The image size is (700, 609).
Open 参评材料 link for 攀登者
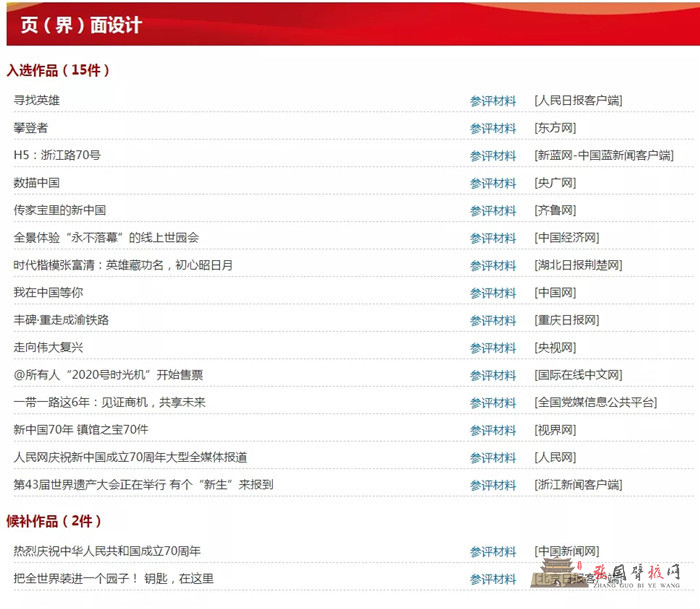[x=493, y=129]
